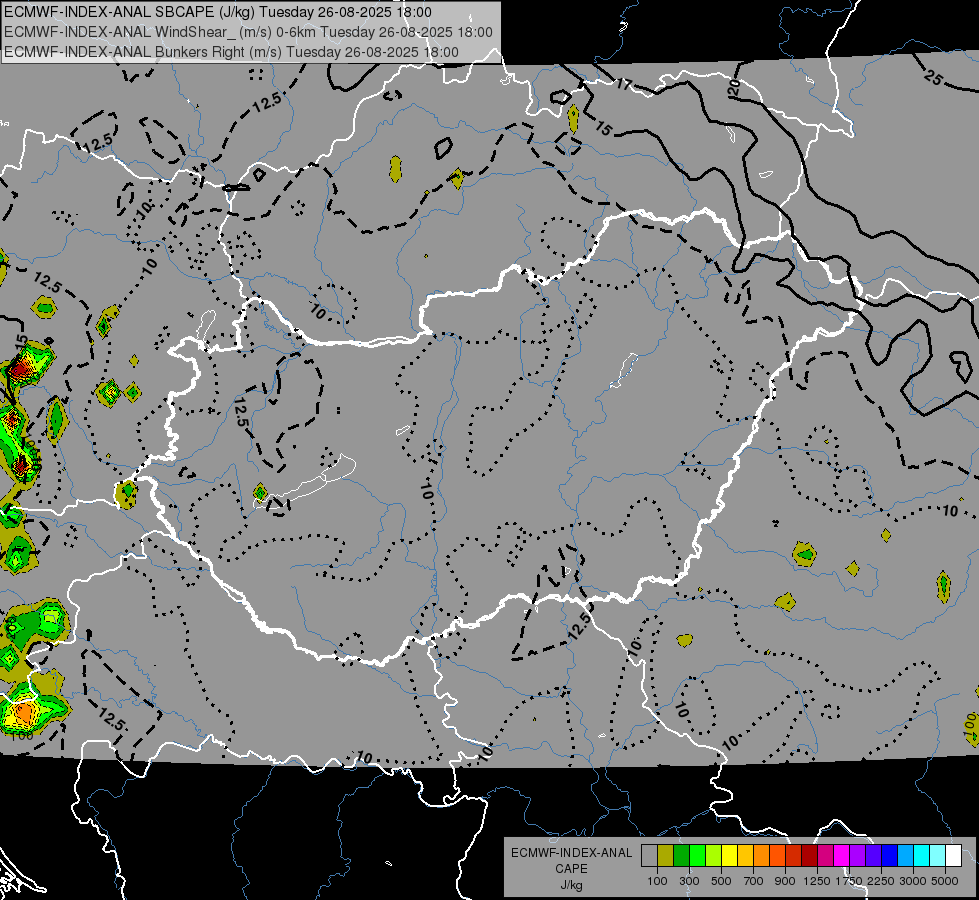Screen dimensions: 979x900
Task: Pick the red-orange swatch before the 900 tick
Action: tap(777, 856)
